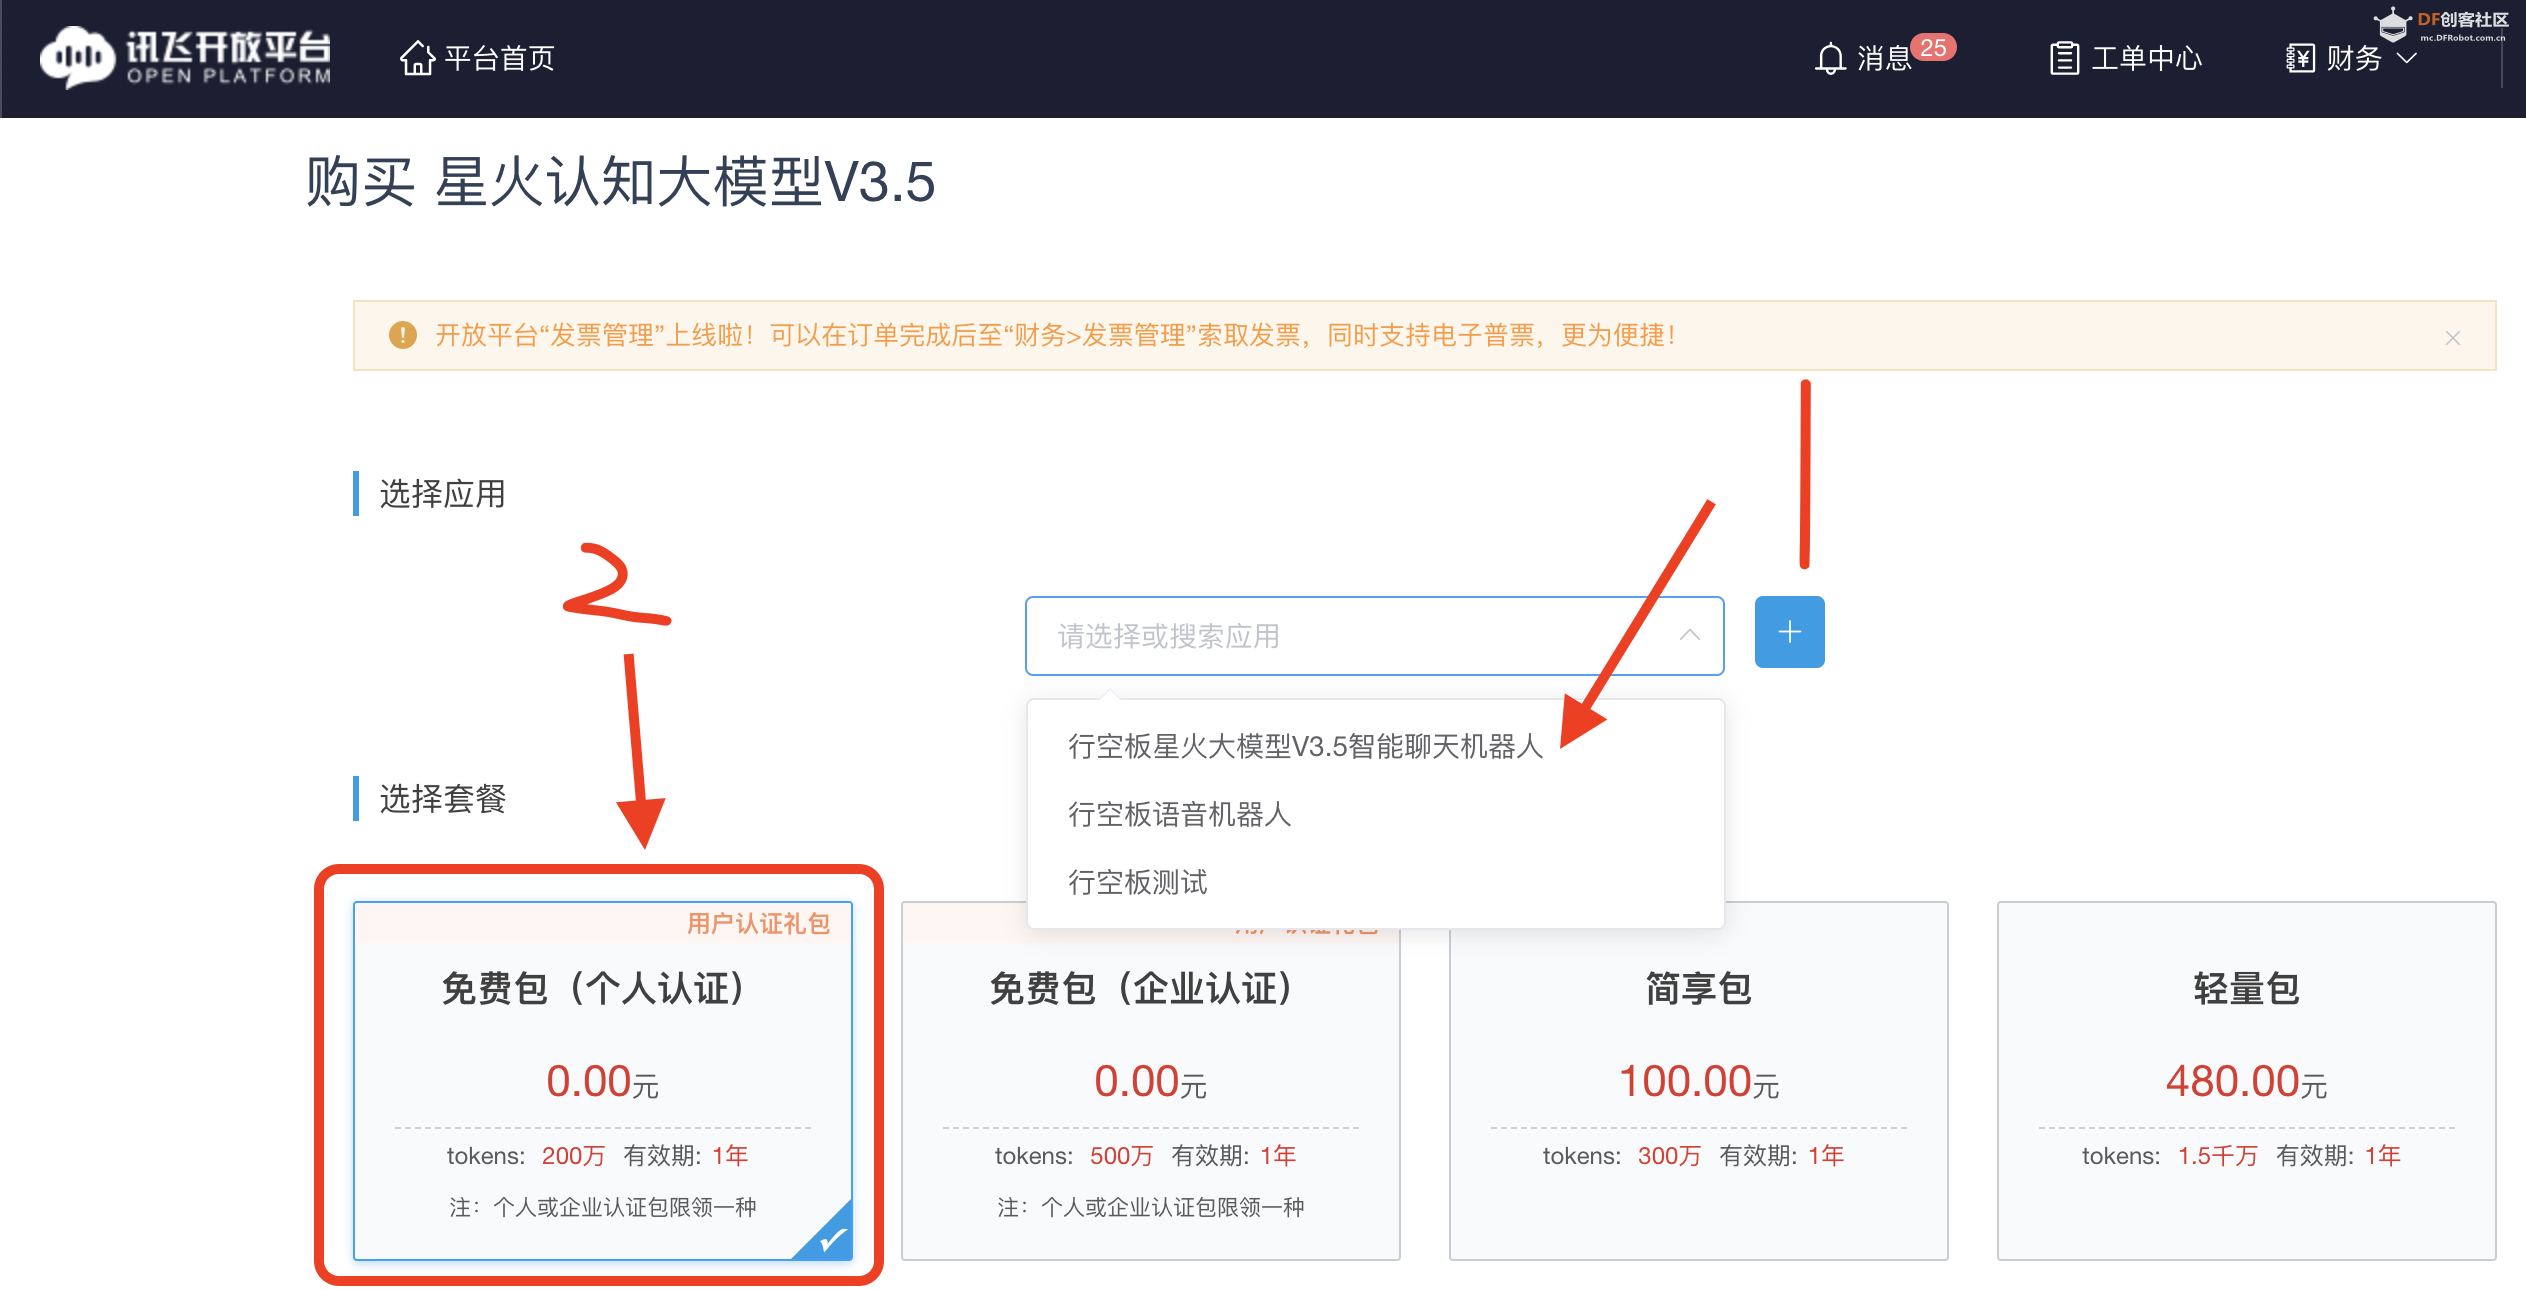Choose the 轻量包 480.00元 package
2526x1290 pixels.
click(x=2246, y=1080)
